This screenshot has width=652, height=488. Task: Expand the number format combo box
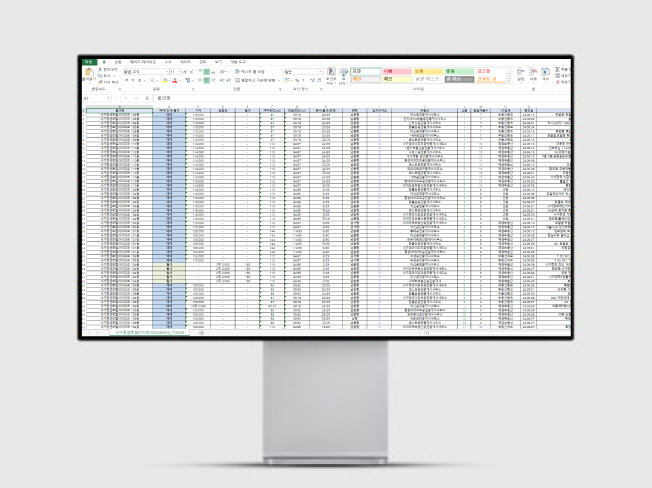(321, 72)
